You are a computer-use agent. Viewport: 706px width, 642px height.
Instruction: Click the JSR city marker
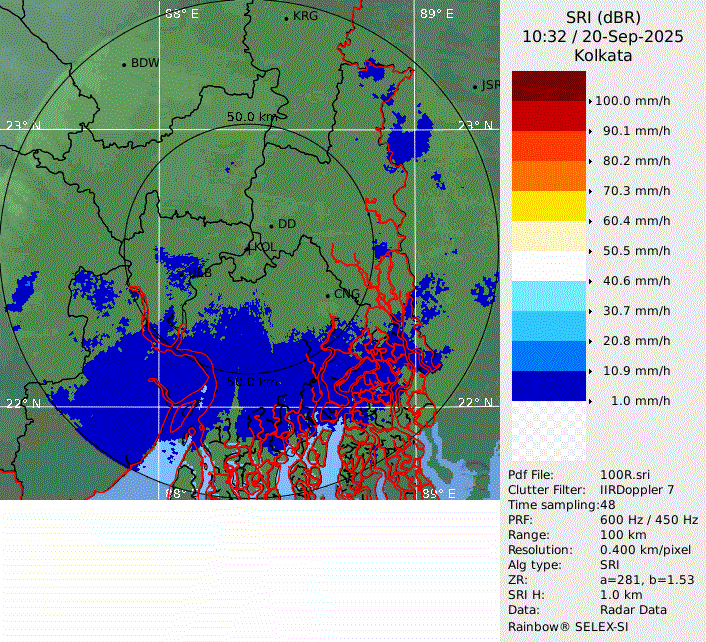pyautogui.click(x=476, y=86)
